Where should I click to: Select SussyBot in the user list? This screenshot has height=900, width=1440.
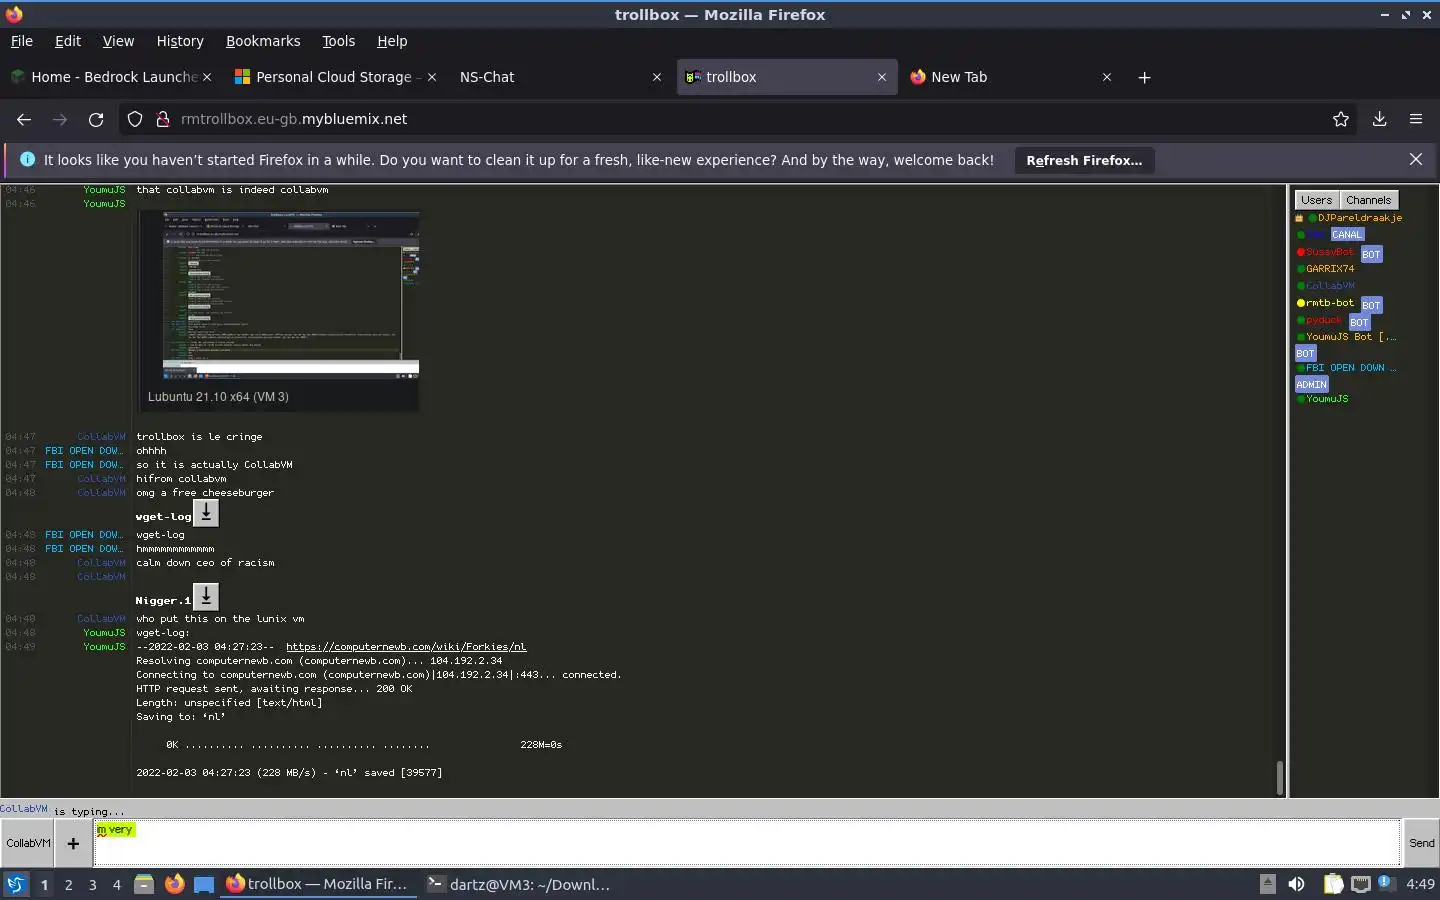(x=1330, y=252)
